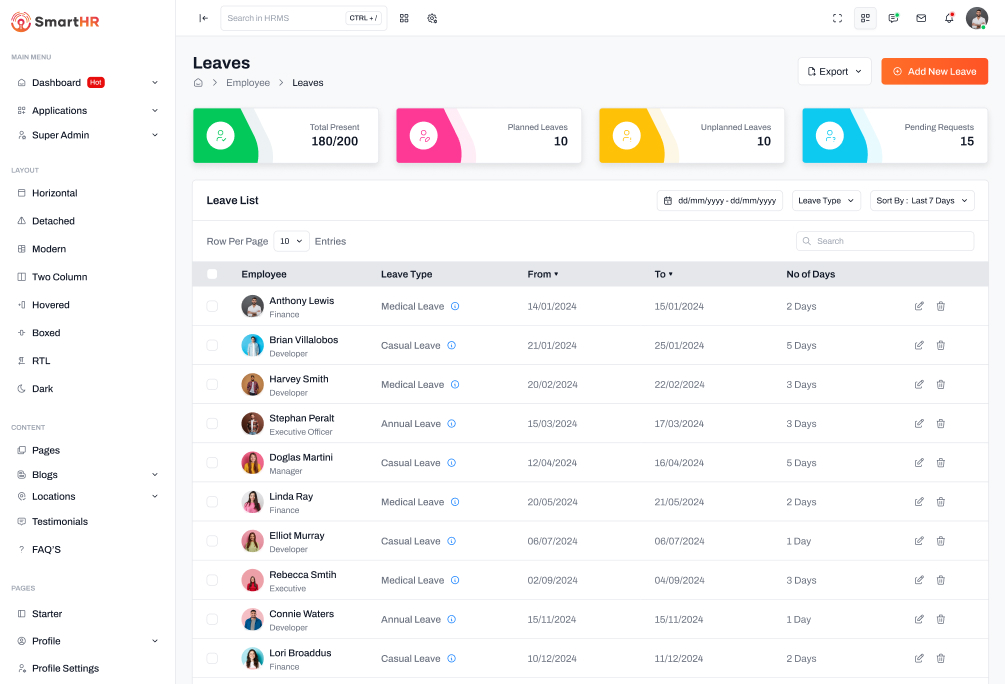
Task: Delete Brian Villalobos leave with trash icon
Action: [940, 345]
